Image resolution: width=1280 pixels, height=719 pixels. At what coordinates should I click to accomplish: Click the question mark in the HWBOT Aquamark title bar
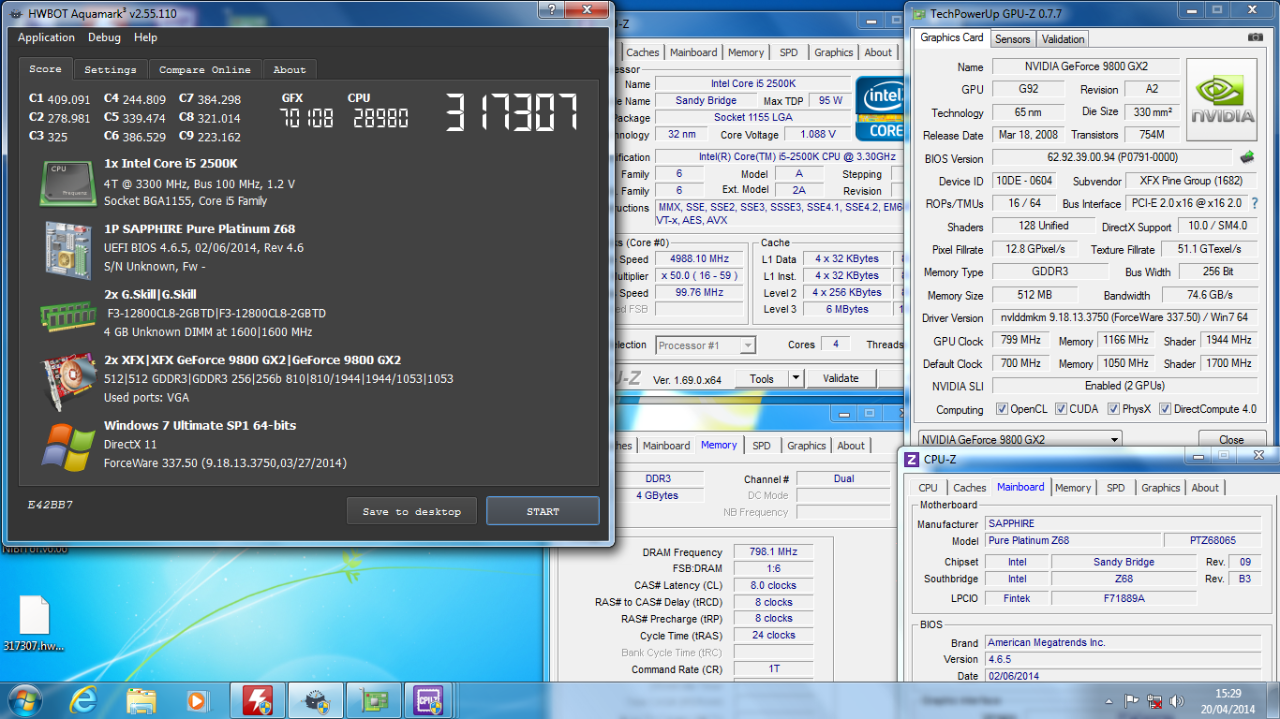click(x=551, y=9)
